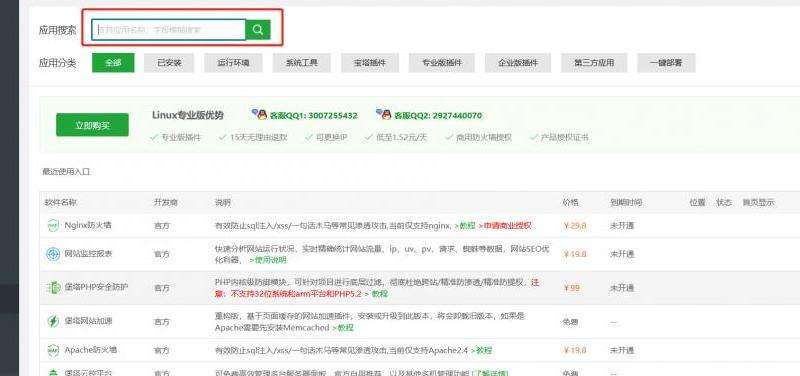Click the 堡塔网站加速 lightning icon

click(x=53, y=321)
